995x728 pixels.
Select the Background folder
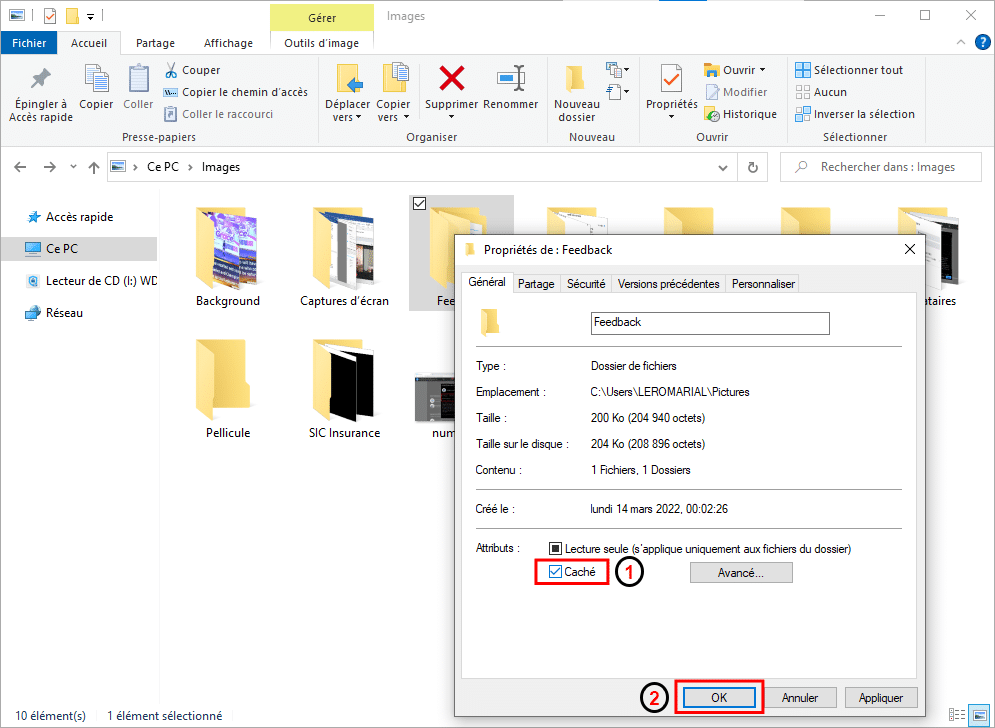228,257
